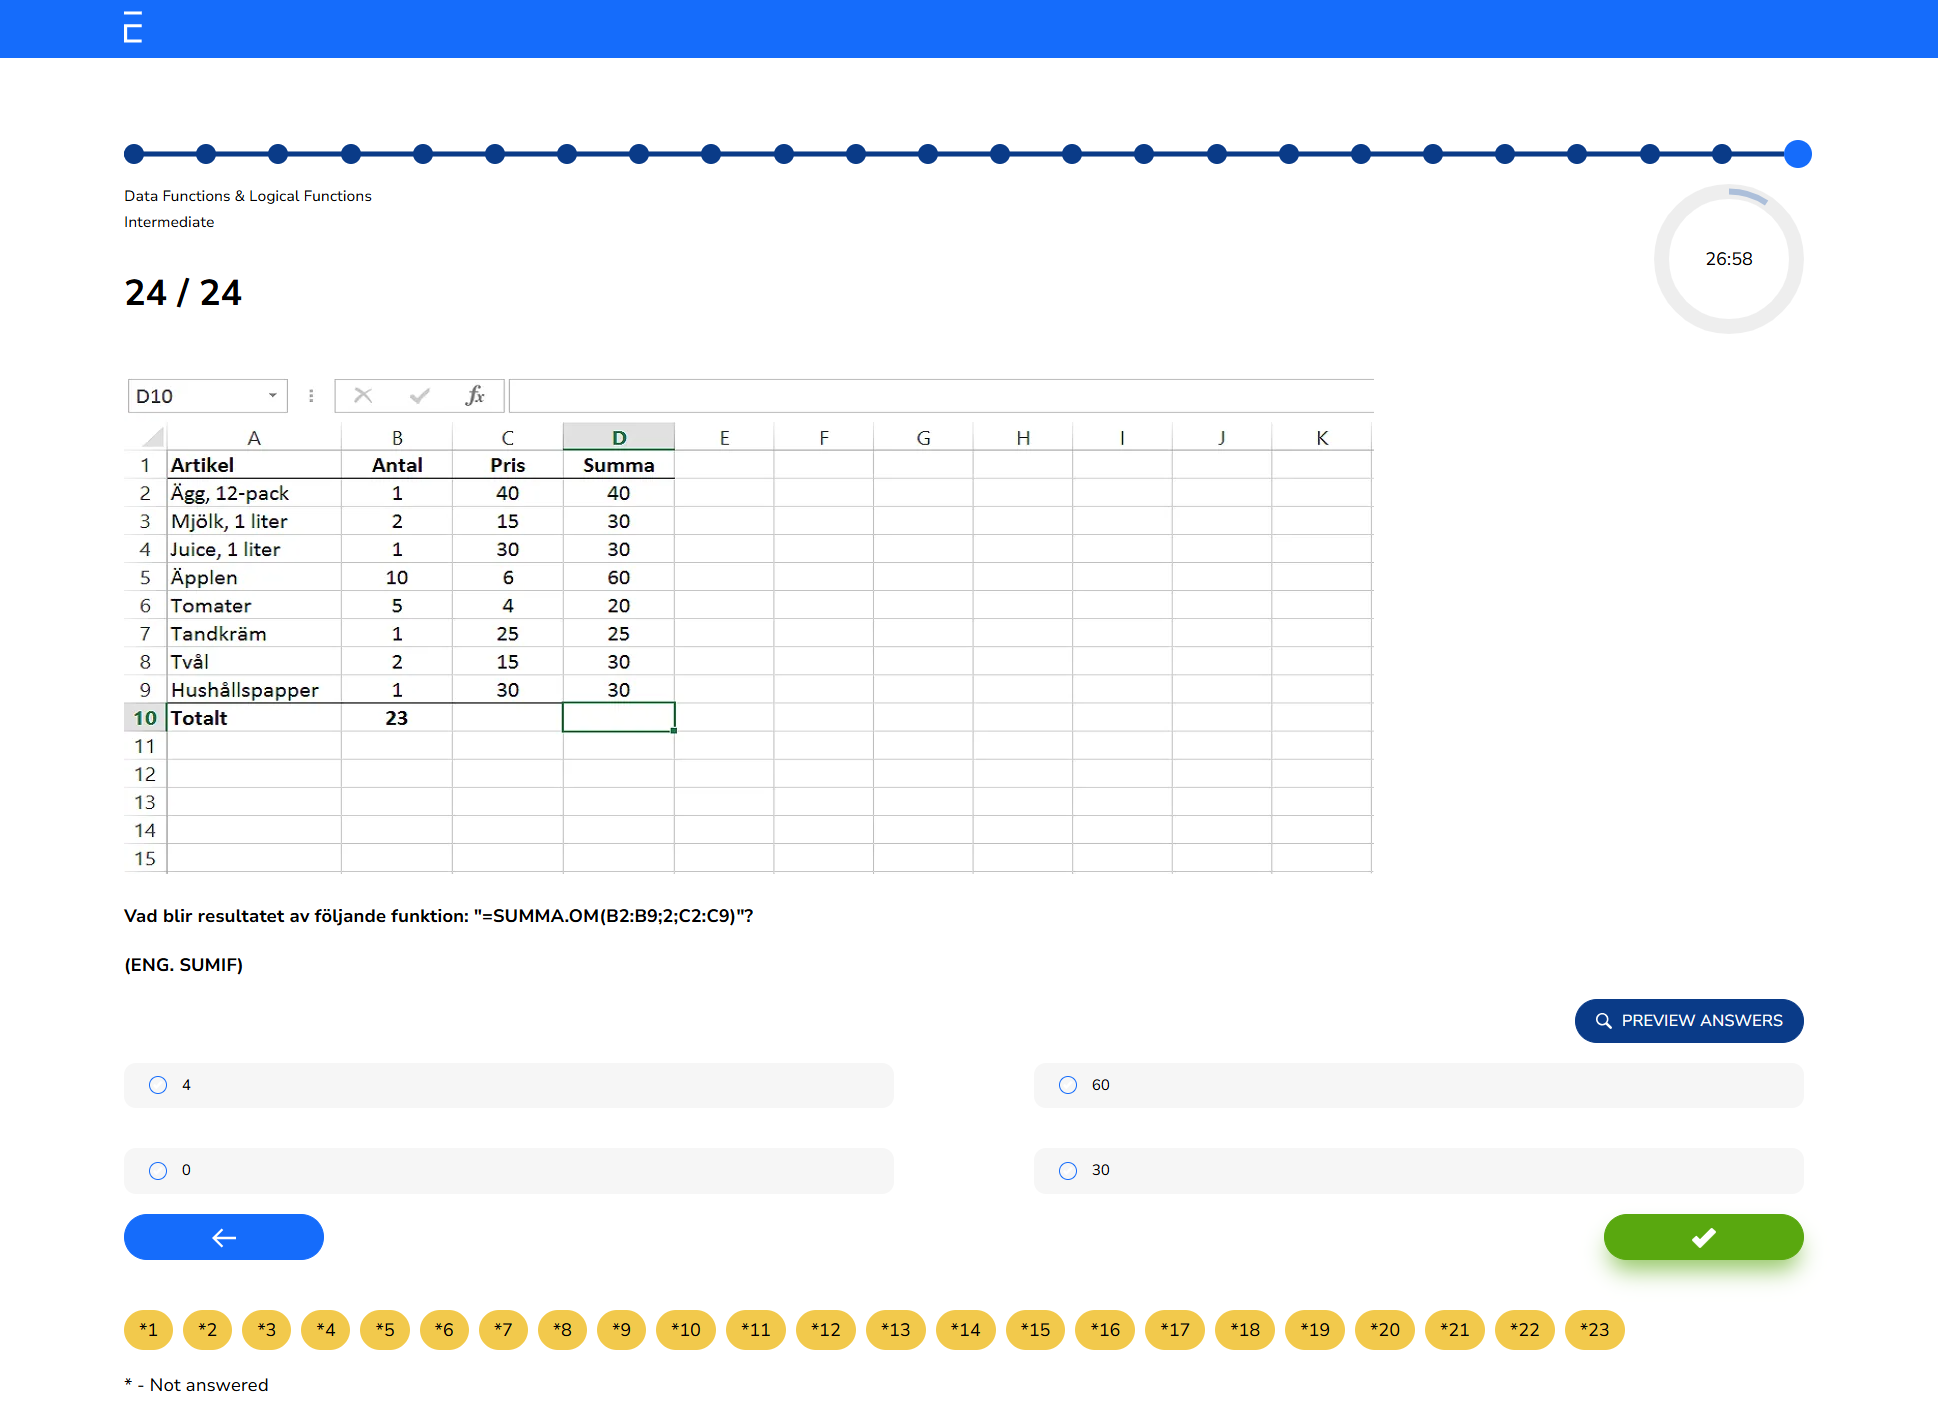Select the Insert Function (fx) icon
Image resolution: width=1938 pixels, height=1424 pixels.
pos(474,395)
